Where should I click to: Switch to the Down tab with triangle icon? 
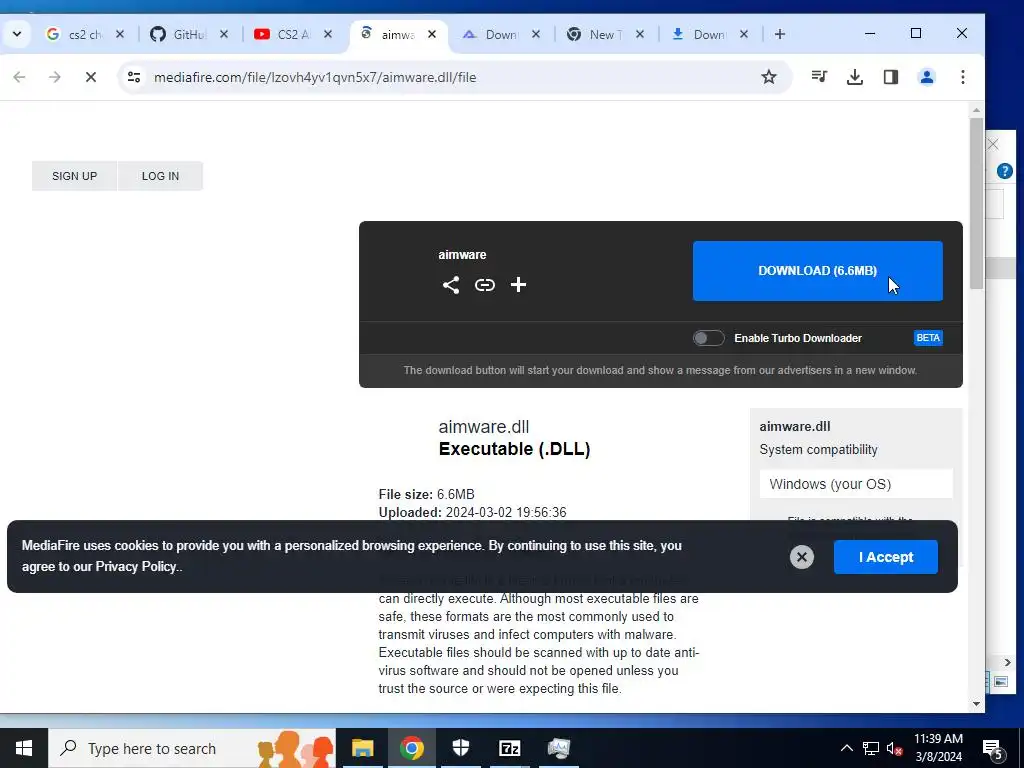tap(502, 34)
